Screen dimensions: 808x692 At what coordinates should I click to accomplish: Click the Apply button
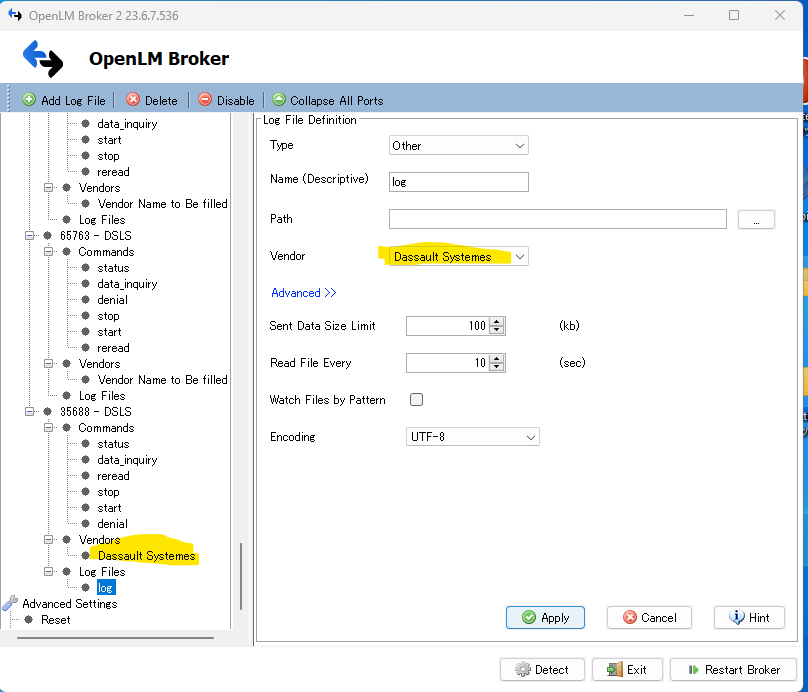545,617
